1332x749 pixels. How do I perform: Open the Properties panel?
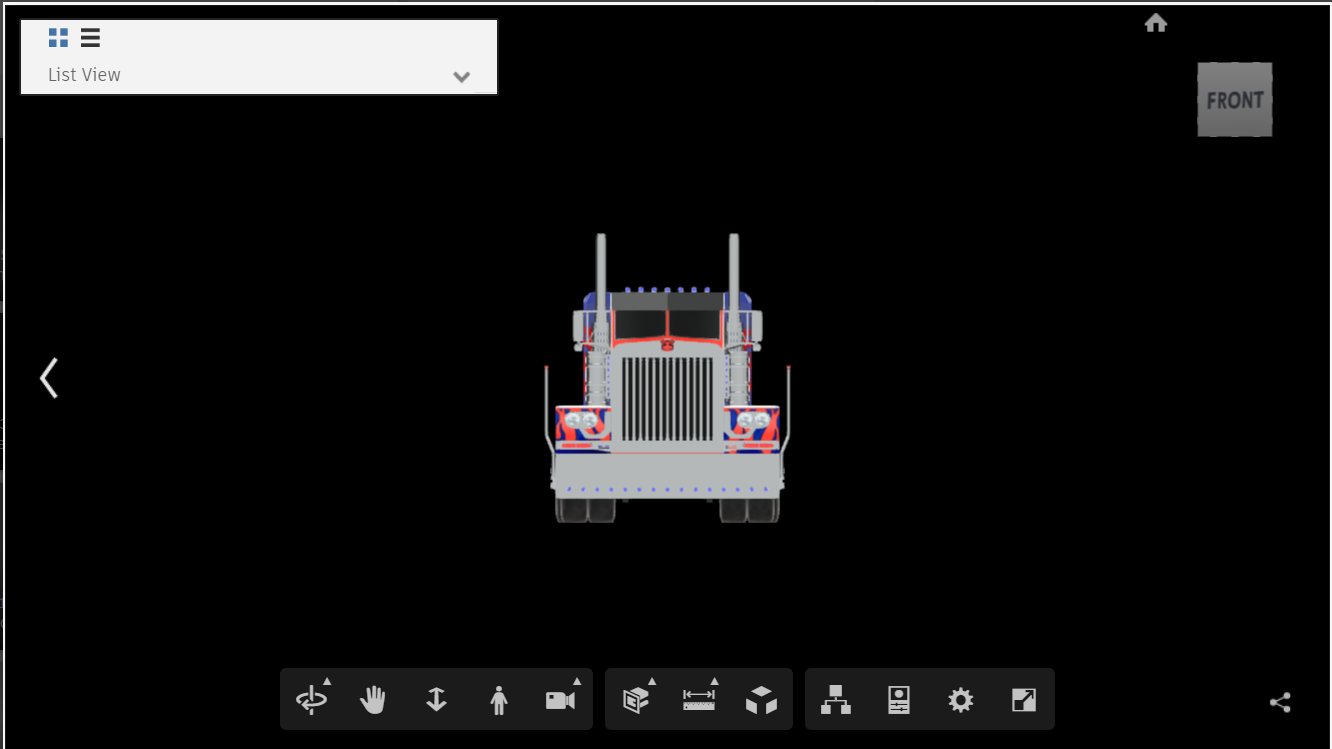(899, 700)
